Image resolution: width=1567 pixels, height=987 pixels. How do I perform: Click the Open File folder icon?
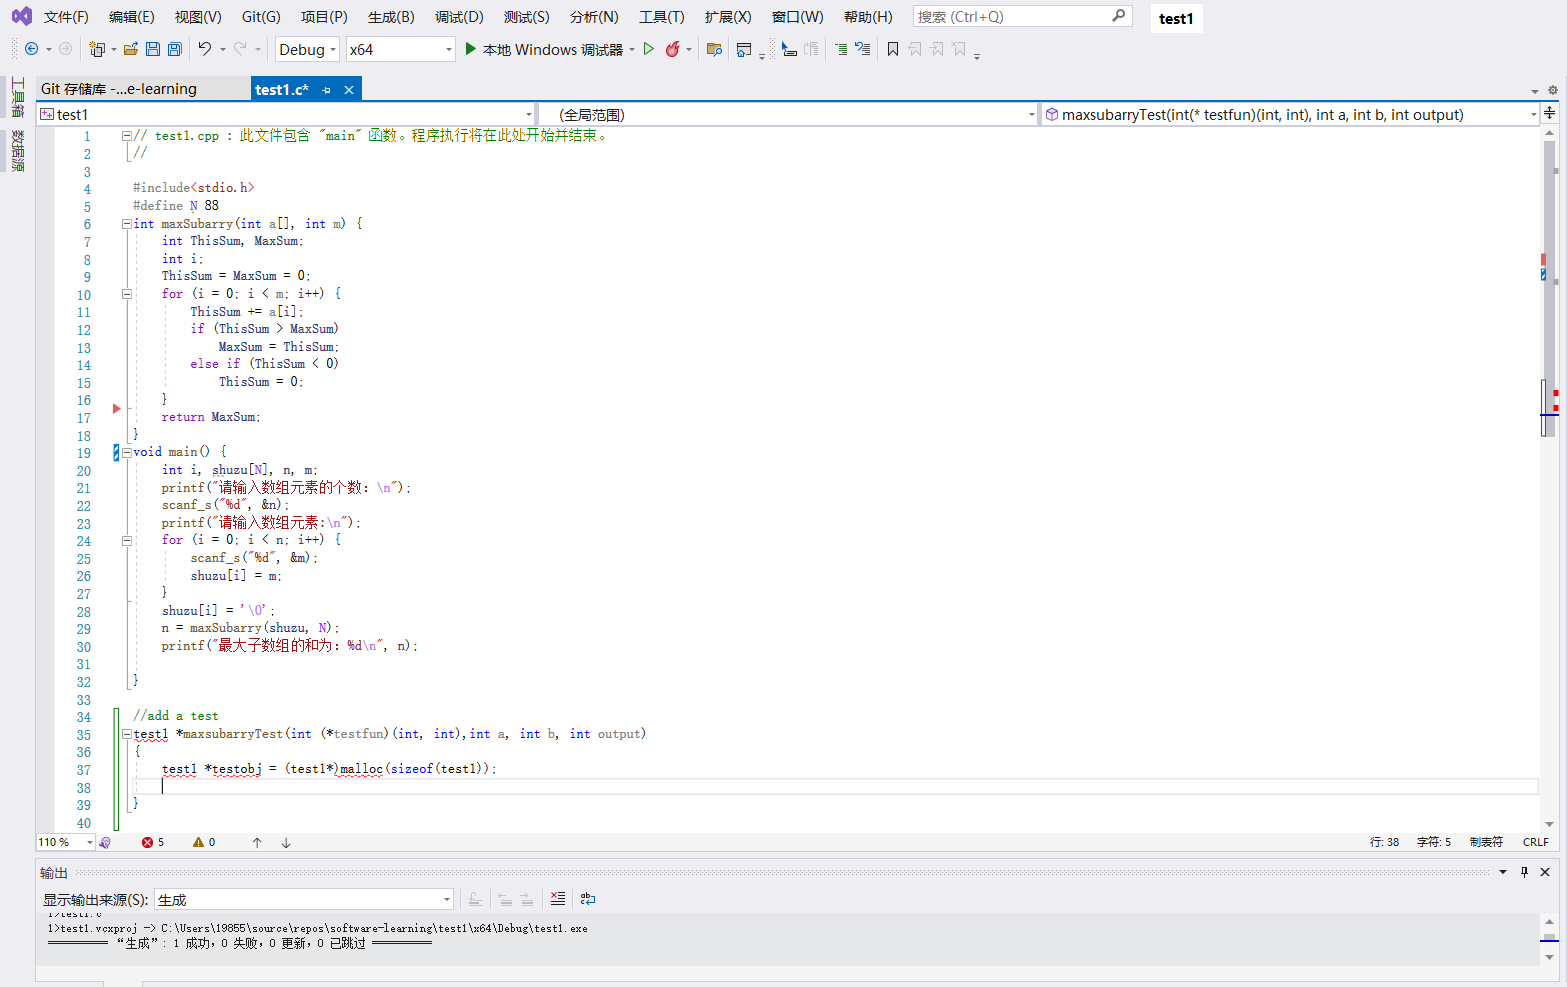click(x=131, y=49)
